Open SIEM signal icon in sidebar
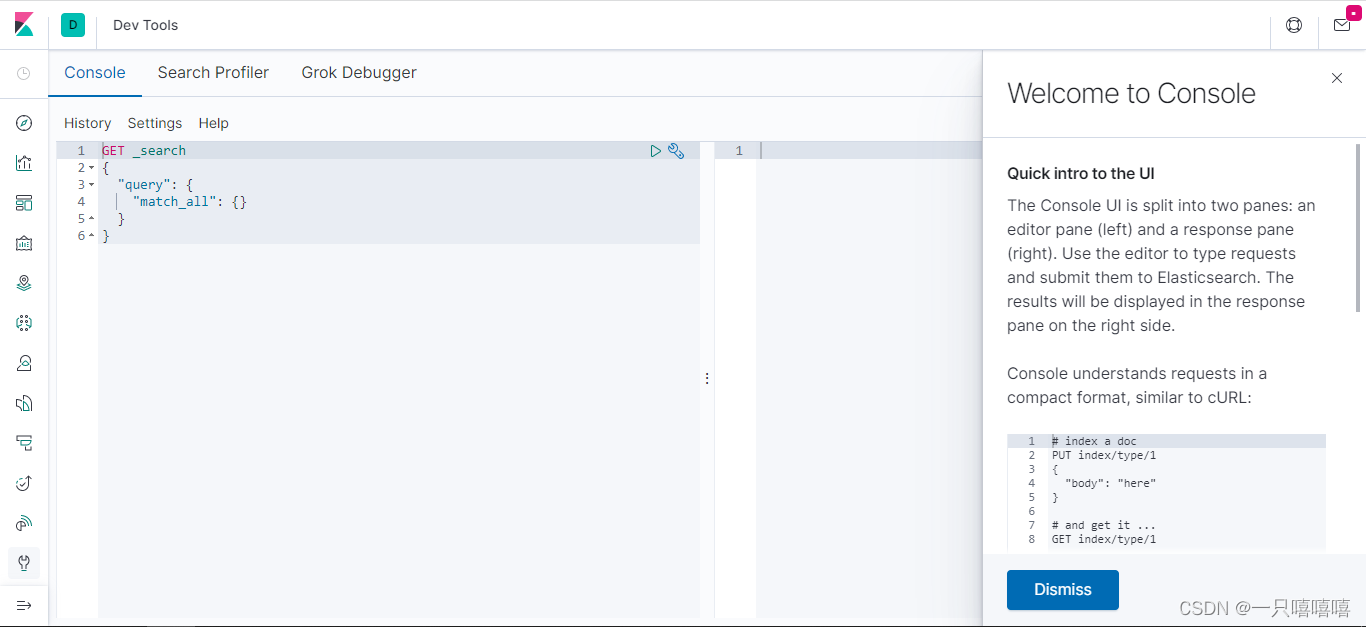The image size is (1366, 627). [24, 523]
